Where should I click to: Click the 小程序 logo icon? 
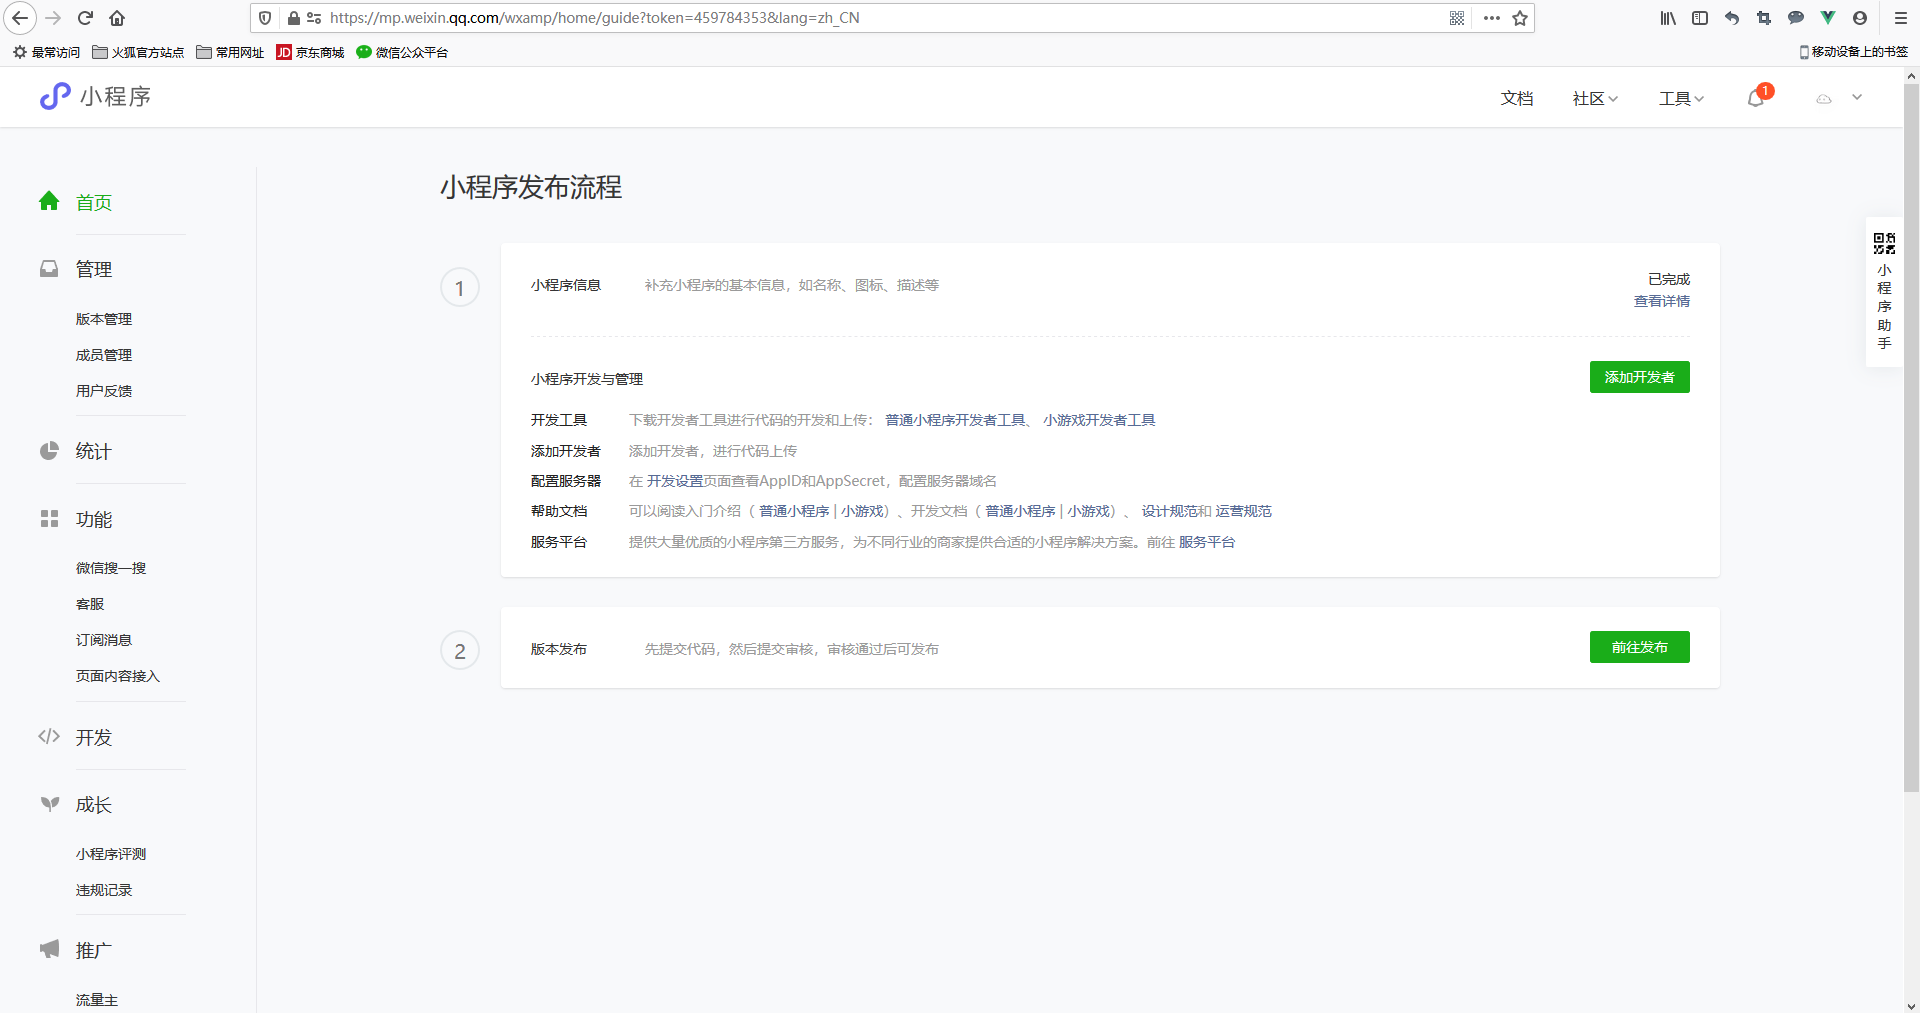coord(55,96)
